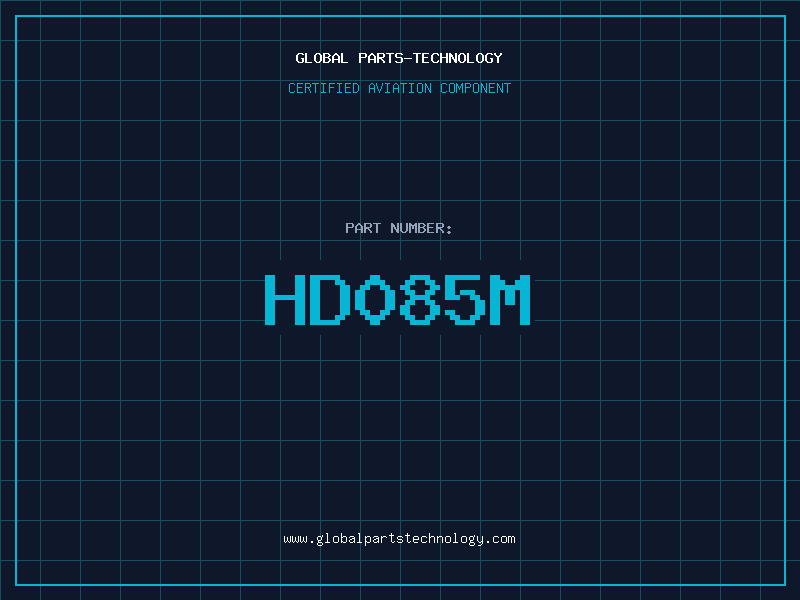
Task: Select the CERTIFIED AVIATION COMPONENT subtitle
Action: pos(399,88)
